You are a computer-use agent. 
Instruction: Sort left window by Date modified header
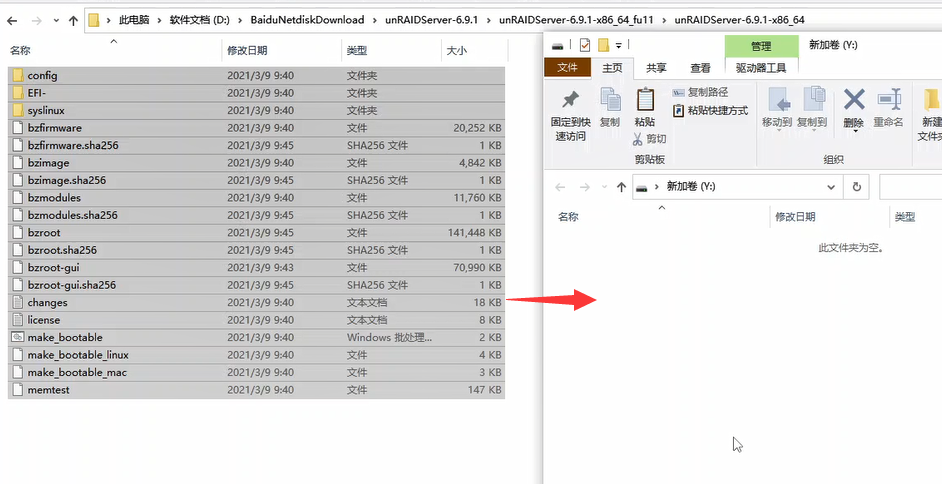point(281,51)
